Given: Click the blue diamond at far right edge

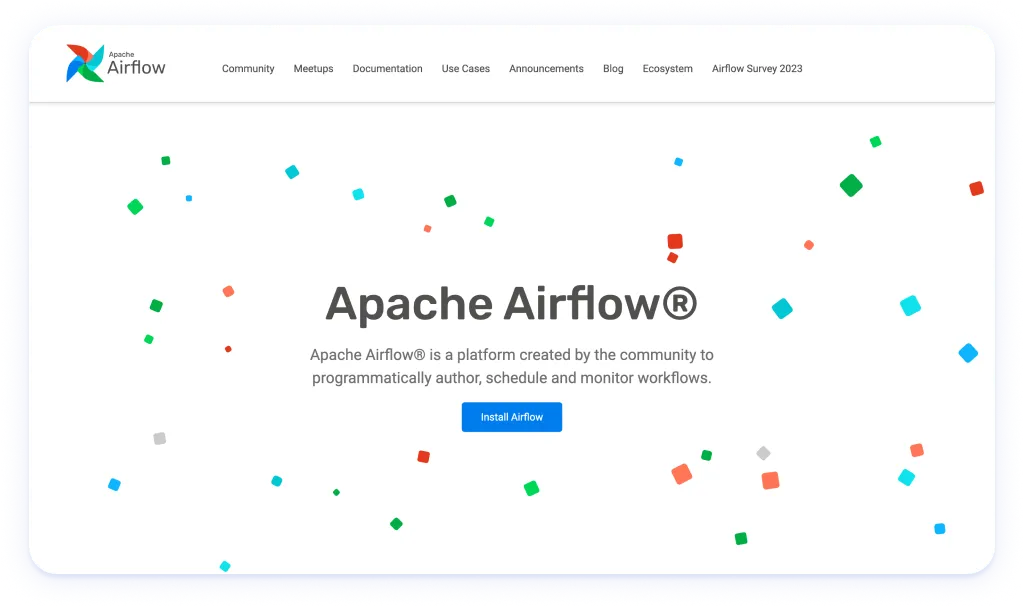Looking at the screenshot, I should pyautogui.click(x=968, y=353).
